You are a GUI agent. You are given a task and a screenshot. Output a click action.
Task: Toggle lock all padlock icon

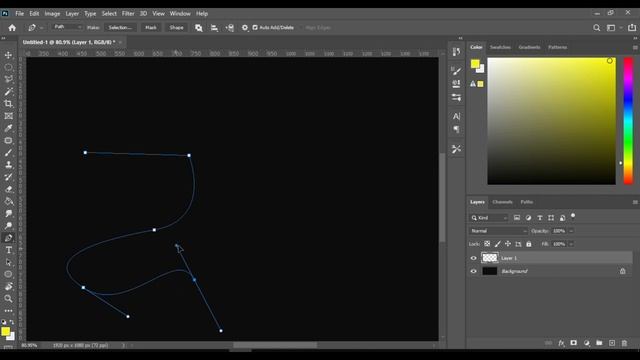529,244
